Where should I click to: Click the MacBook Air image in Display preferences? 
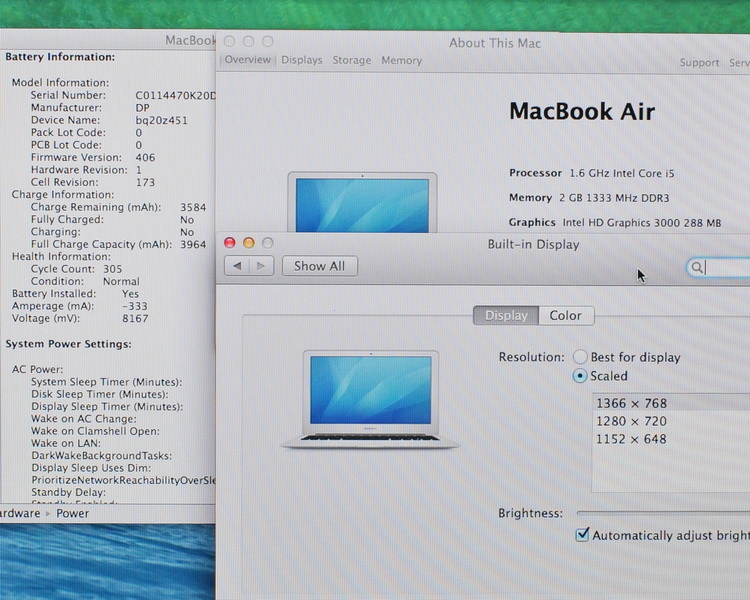click(x=370, y=400)
